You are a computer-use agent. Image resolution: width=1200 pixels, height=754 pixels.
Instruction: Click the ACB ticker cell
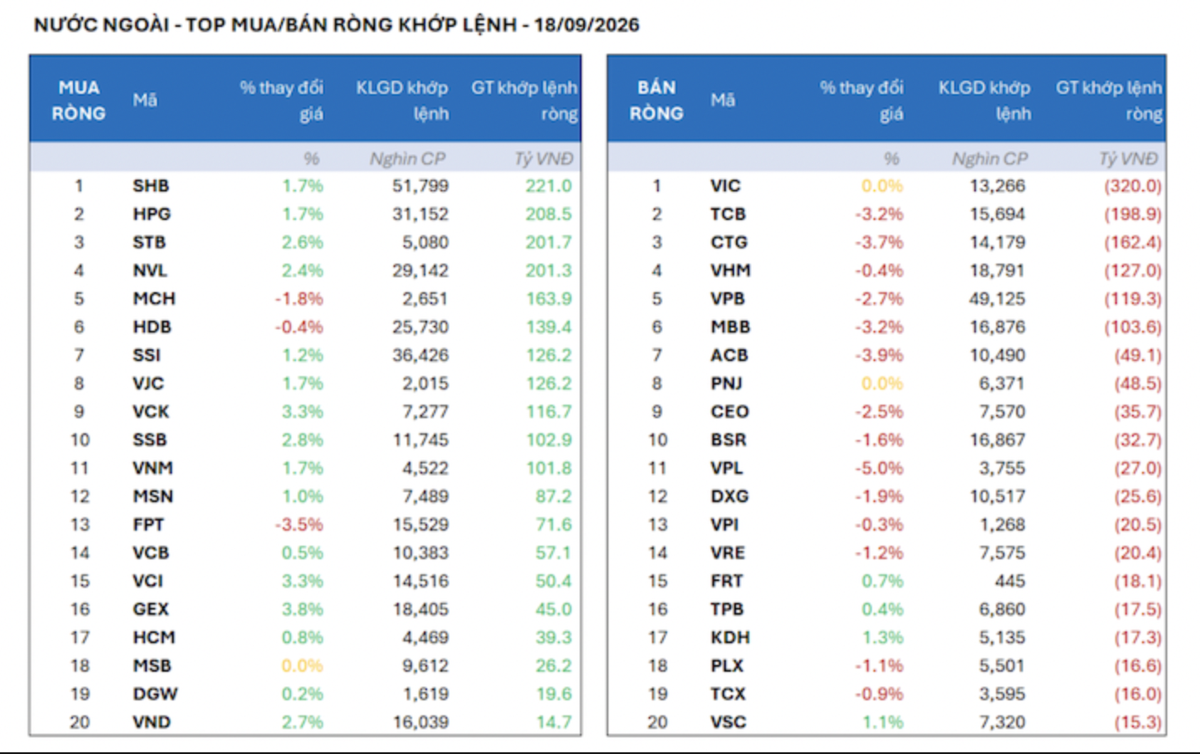(729, 355)
